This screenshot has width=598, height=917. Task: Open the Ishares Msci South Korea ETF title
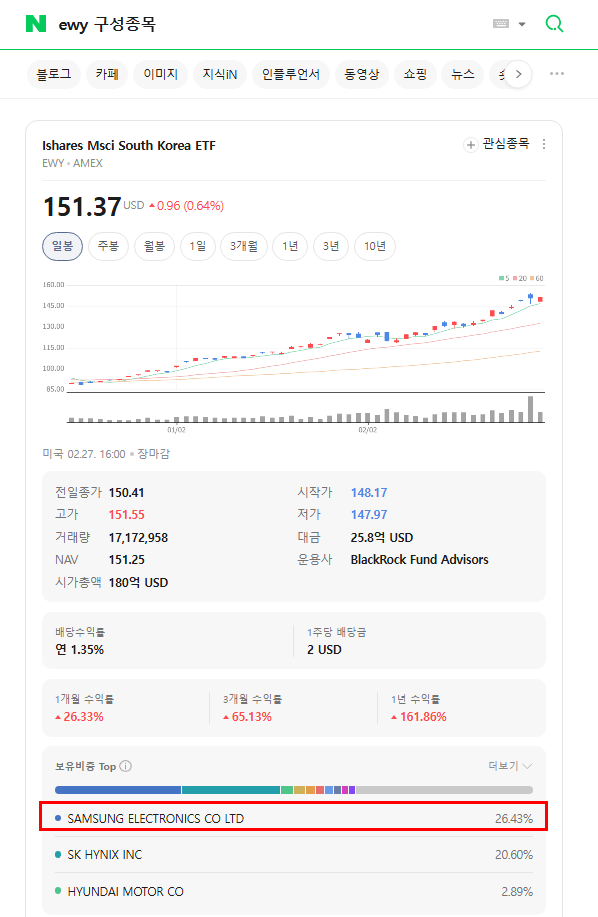(x=129, y=146)
